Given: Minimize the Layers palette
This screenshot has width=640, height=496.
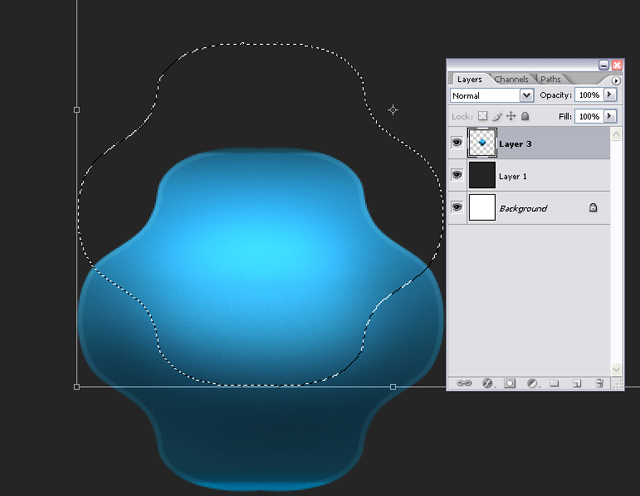Looking at the screenshot, I should pos(604,65).
